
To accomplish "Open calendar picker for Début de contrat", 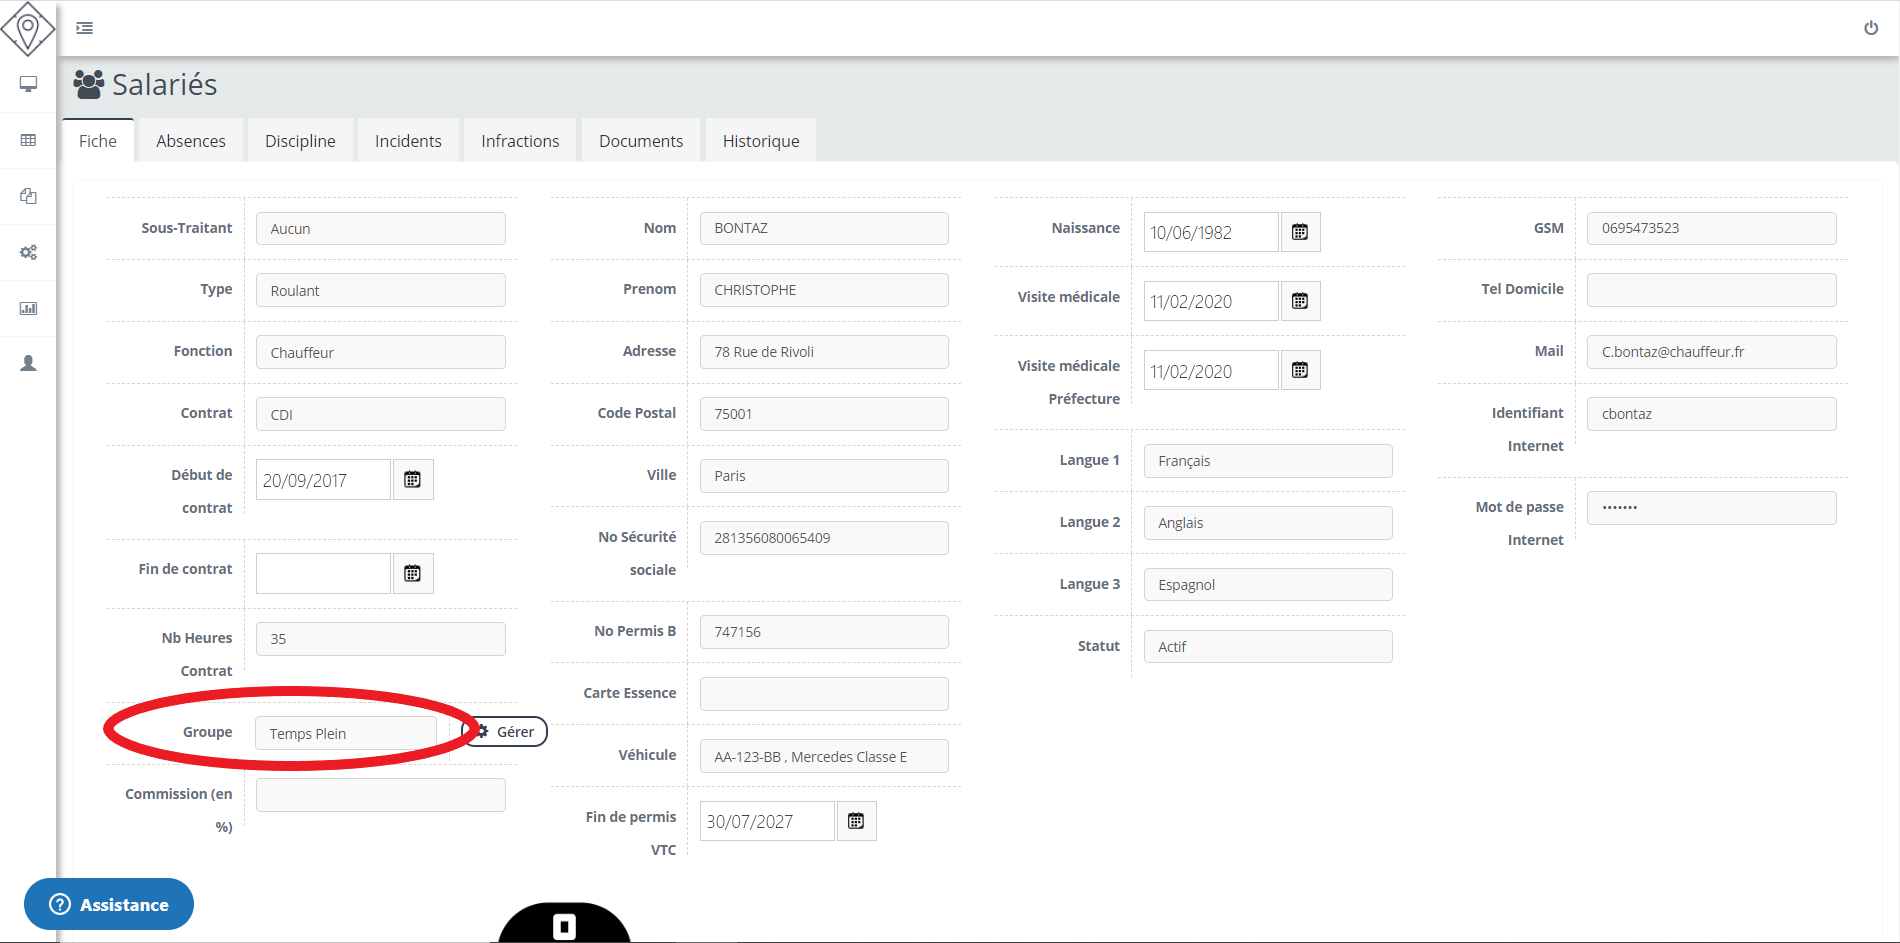I will [x=412, y=480].
